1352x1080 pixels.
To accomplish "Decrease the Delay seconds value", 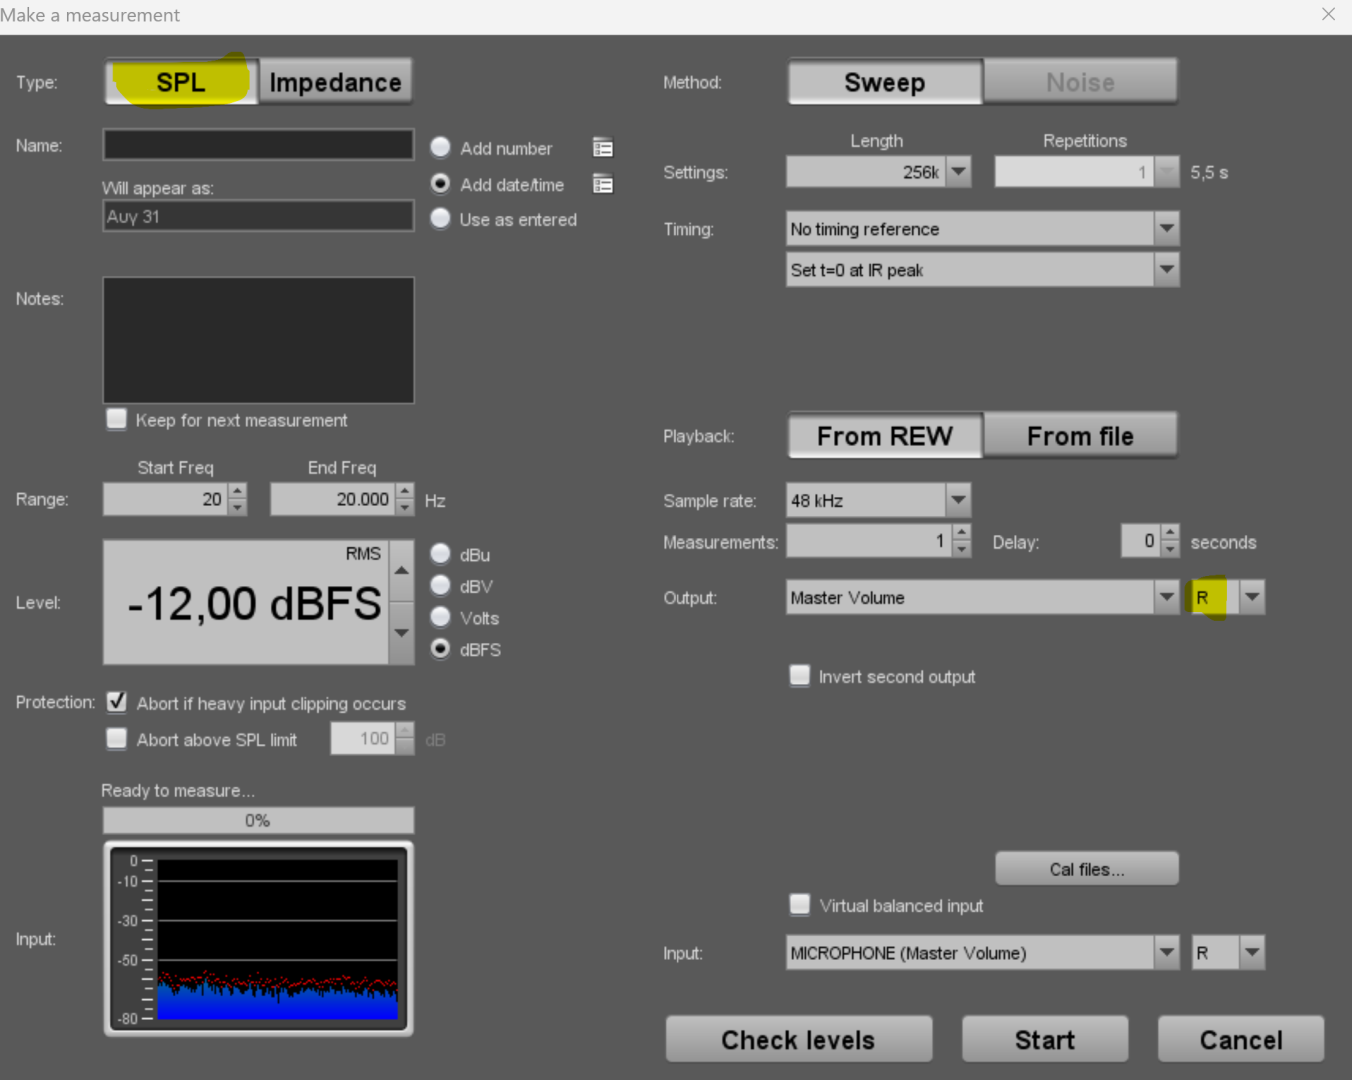I will [x=1170, y=549].
